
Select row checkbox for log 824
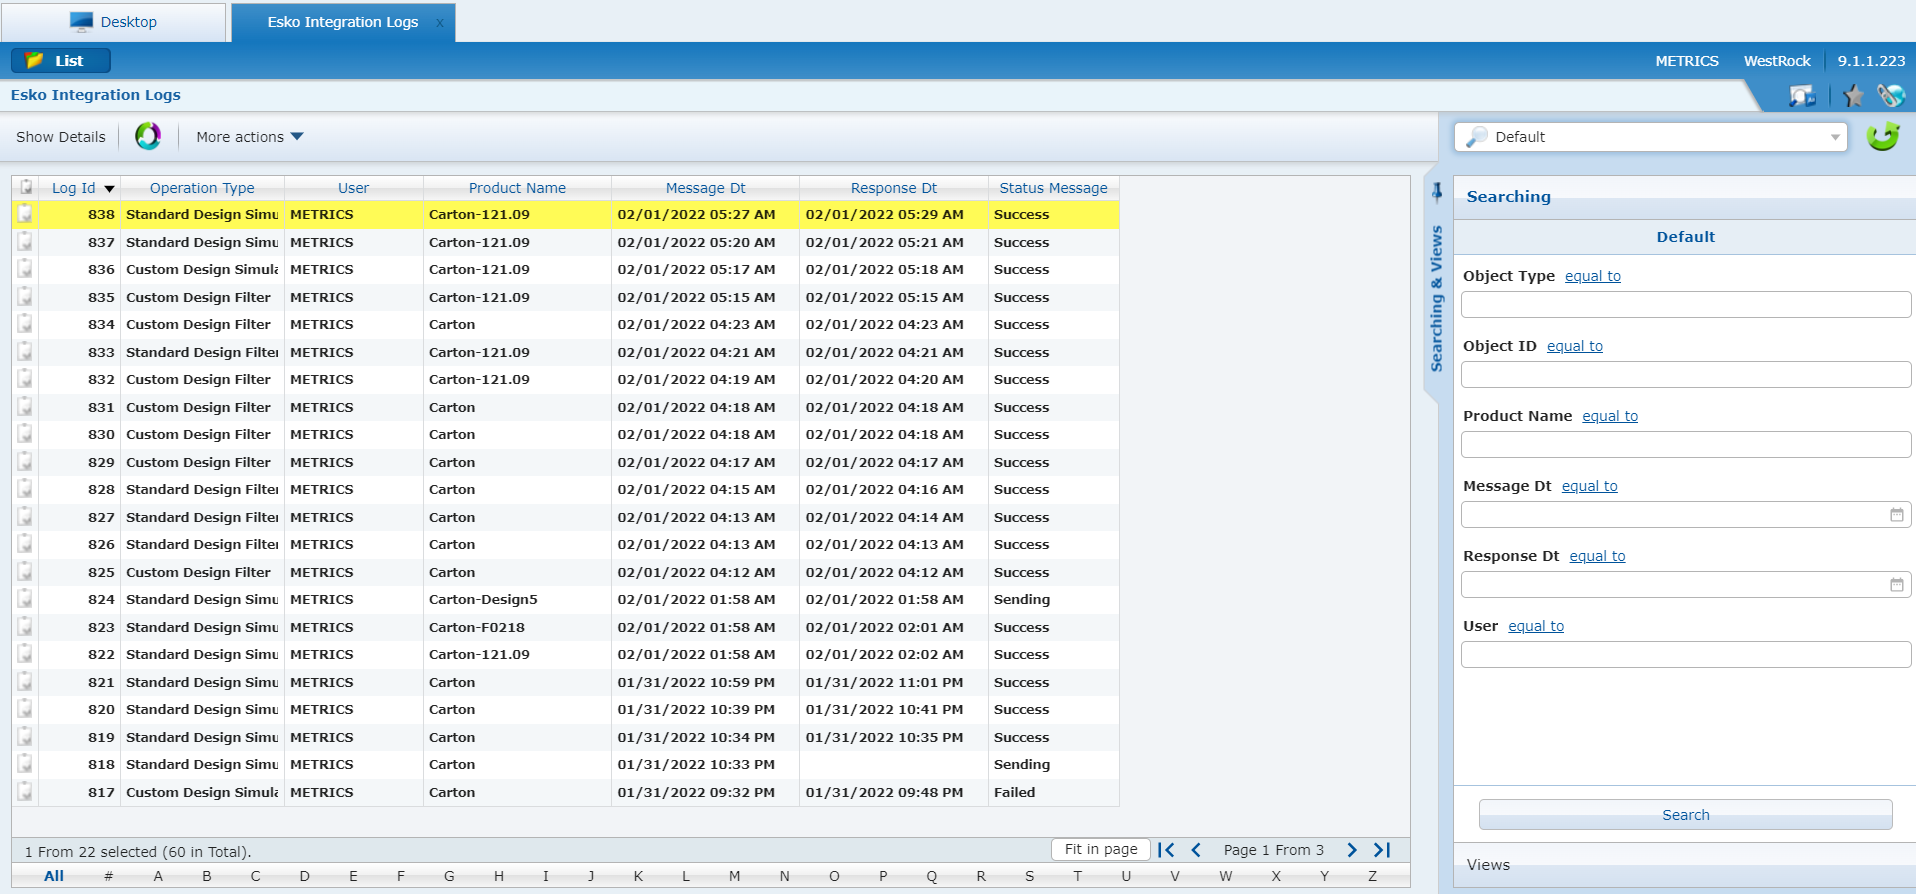(25, 599)
